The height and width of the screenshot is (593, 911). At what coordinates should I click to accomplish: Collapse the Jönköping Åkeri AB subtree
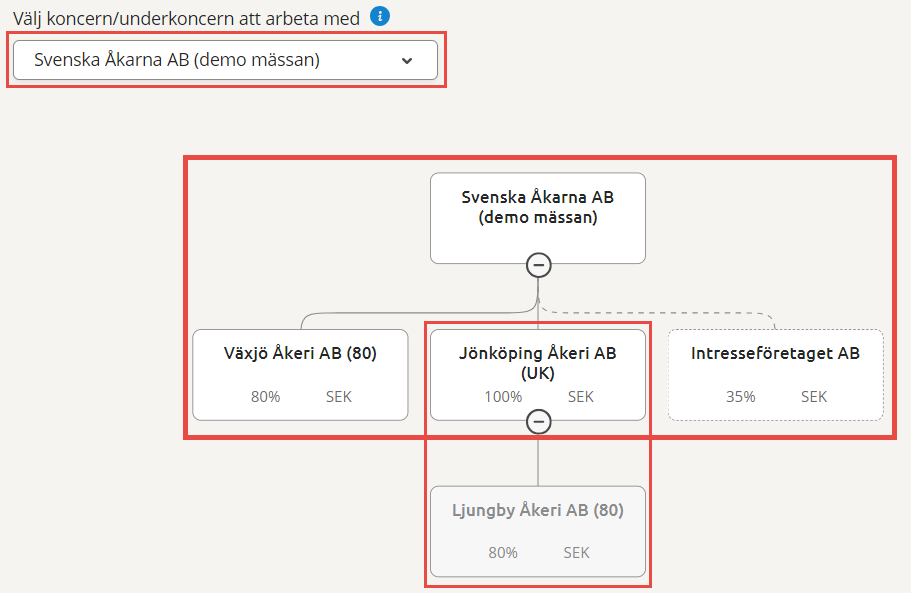point(539,422)
